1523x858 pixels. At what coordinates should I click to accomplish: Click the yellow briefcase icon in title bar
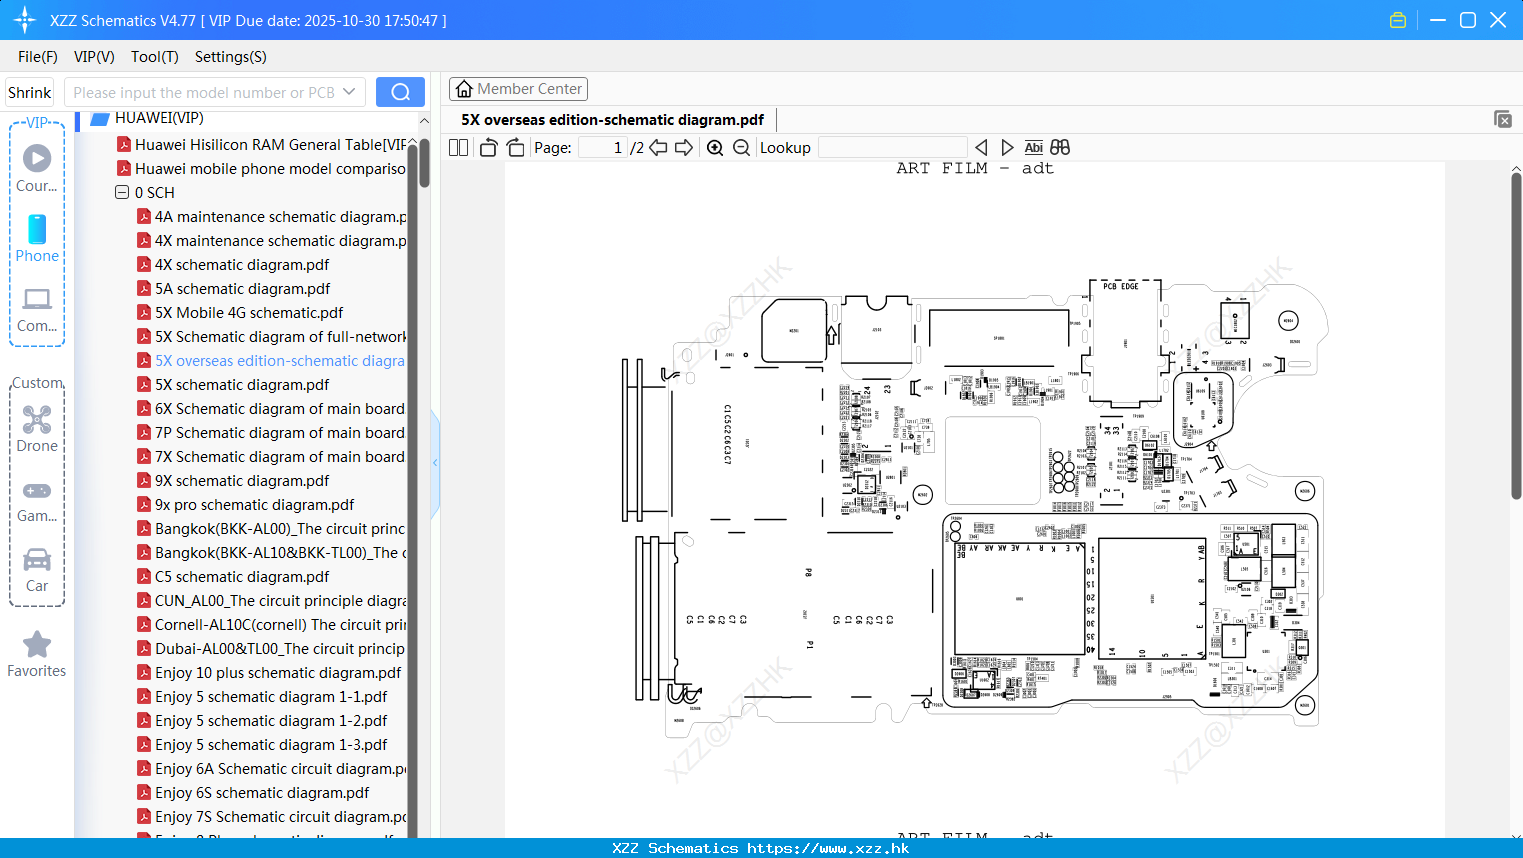1398,20
